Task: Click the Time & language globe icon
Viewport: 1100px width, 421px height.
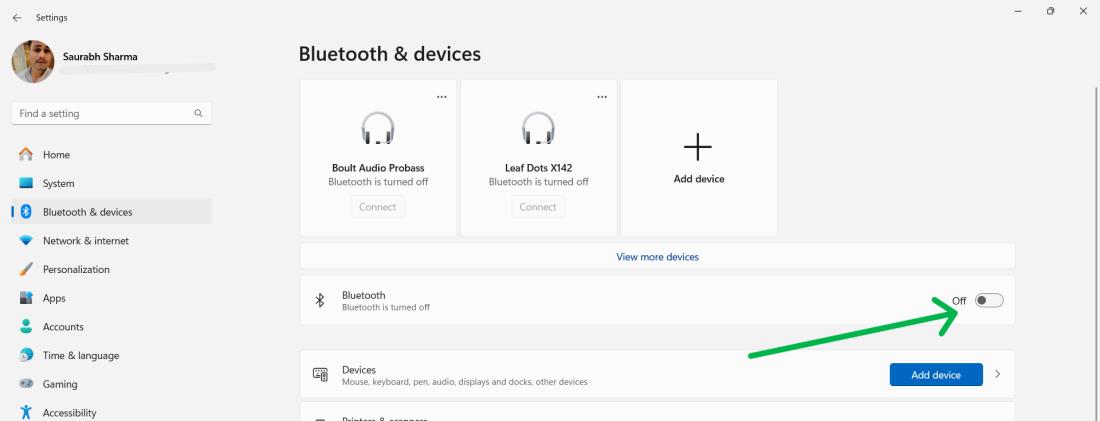Action: tap(27, 356)
